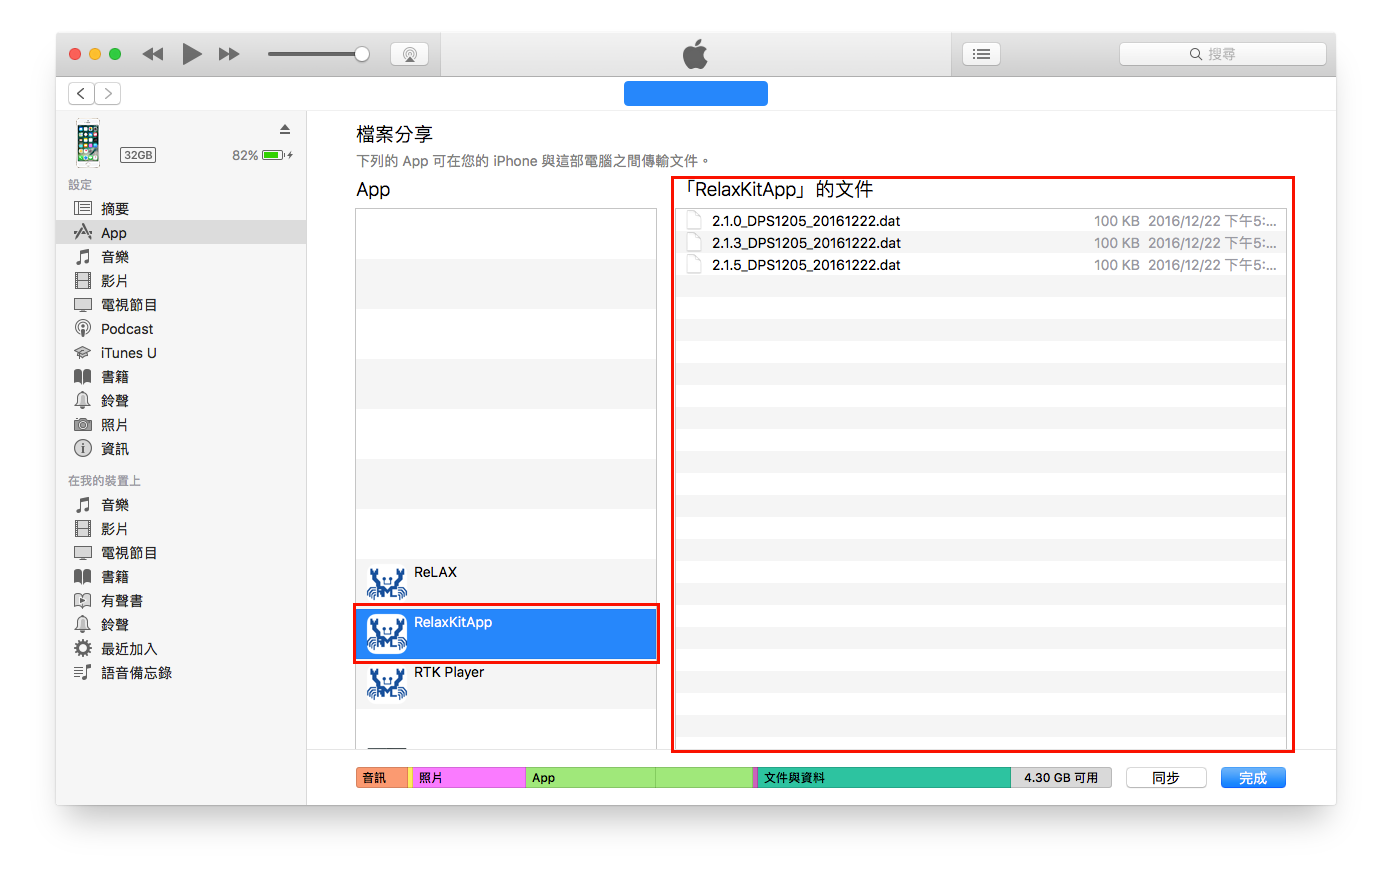Select 有聲書 in the sidebar
Viewport: 1392px width, 885px height.
[x=181, y=600]
